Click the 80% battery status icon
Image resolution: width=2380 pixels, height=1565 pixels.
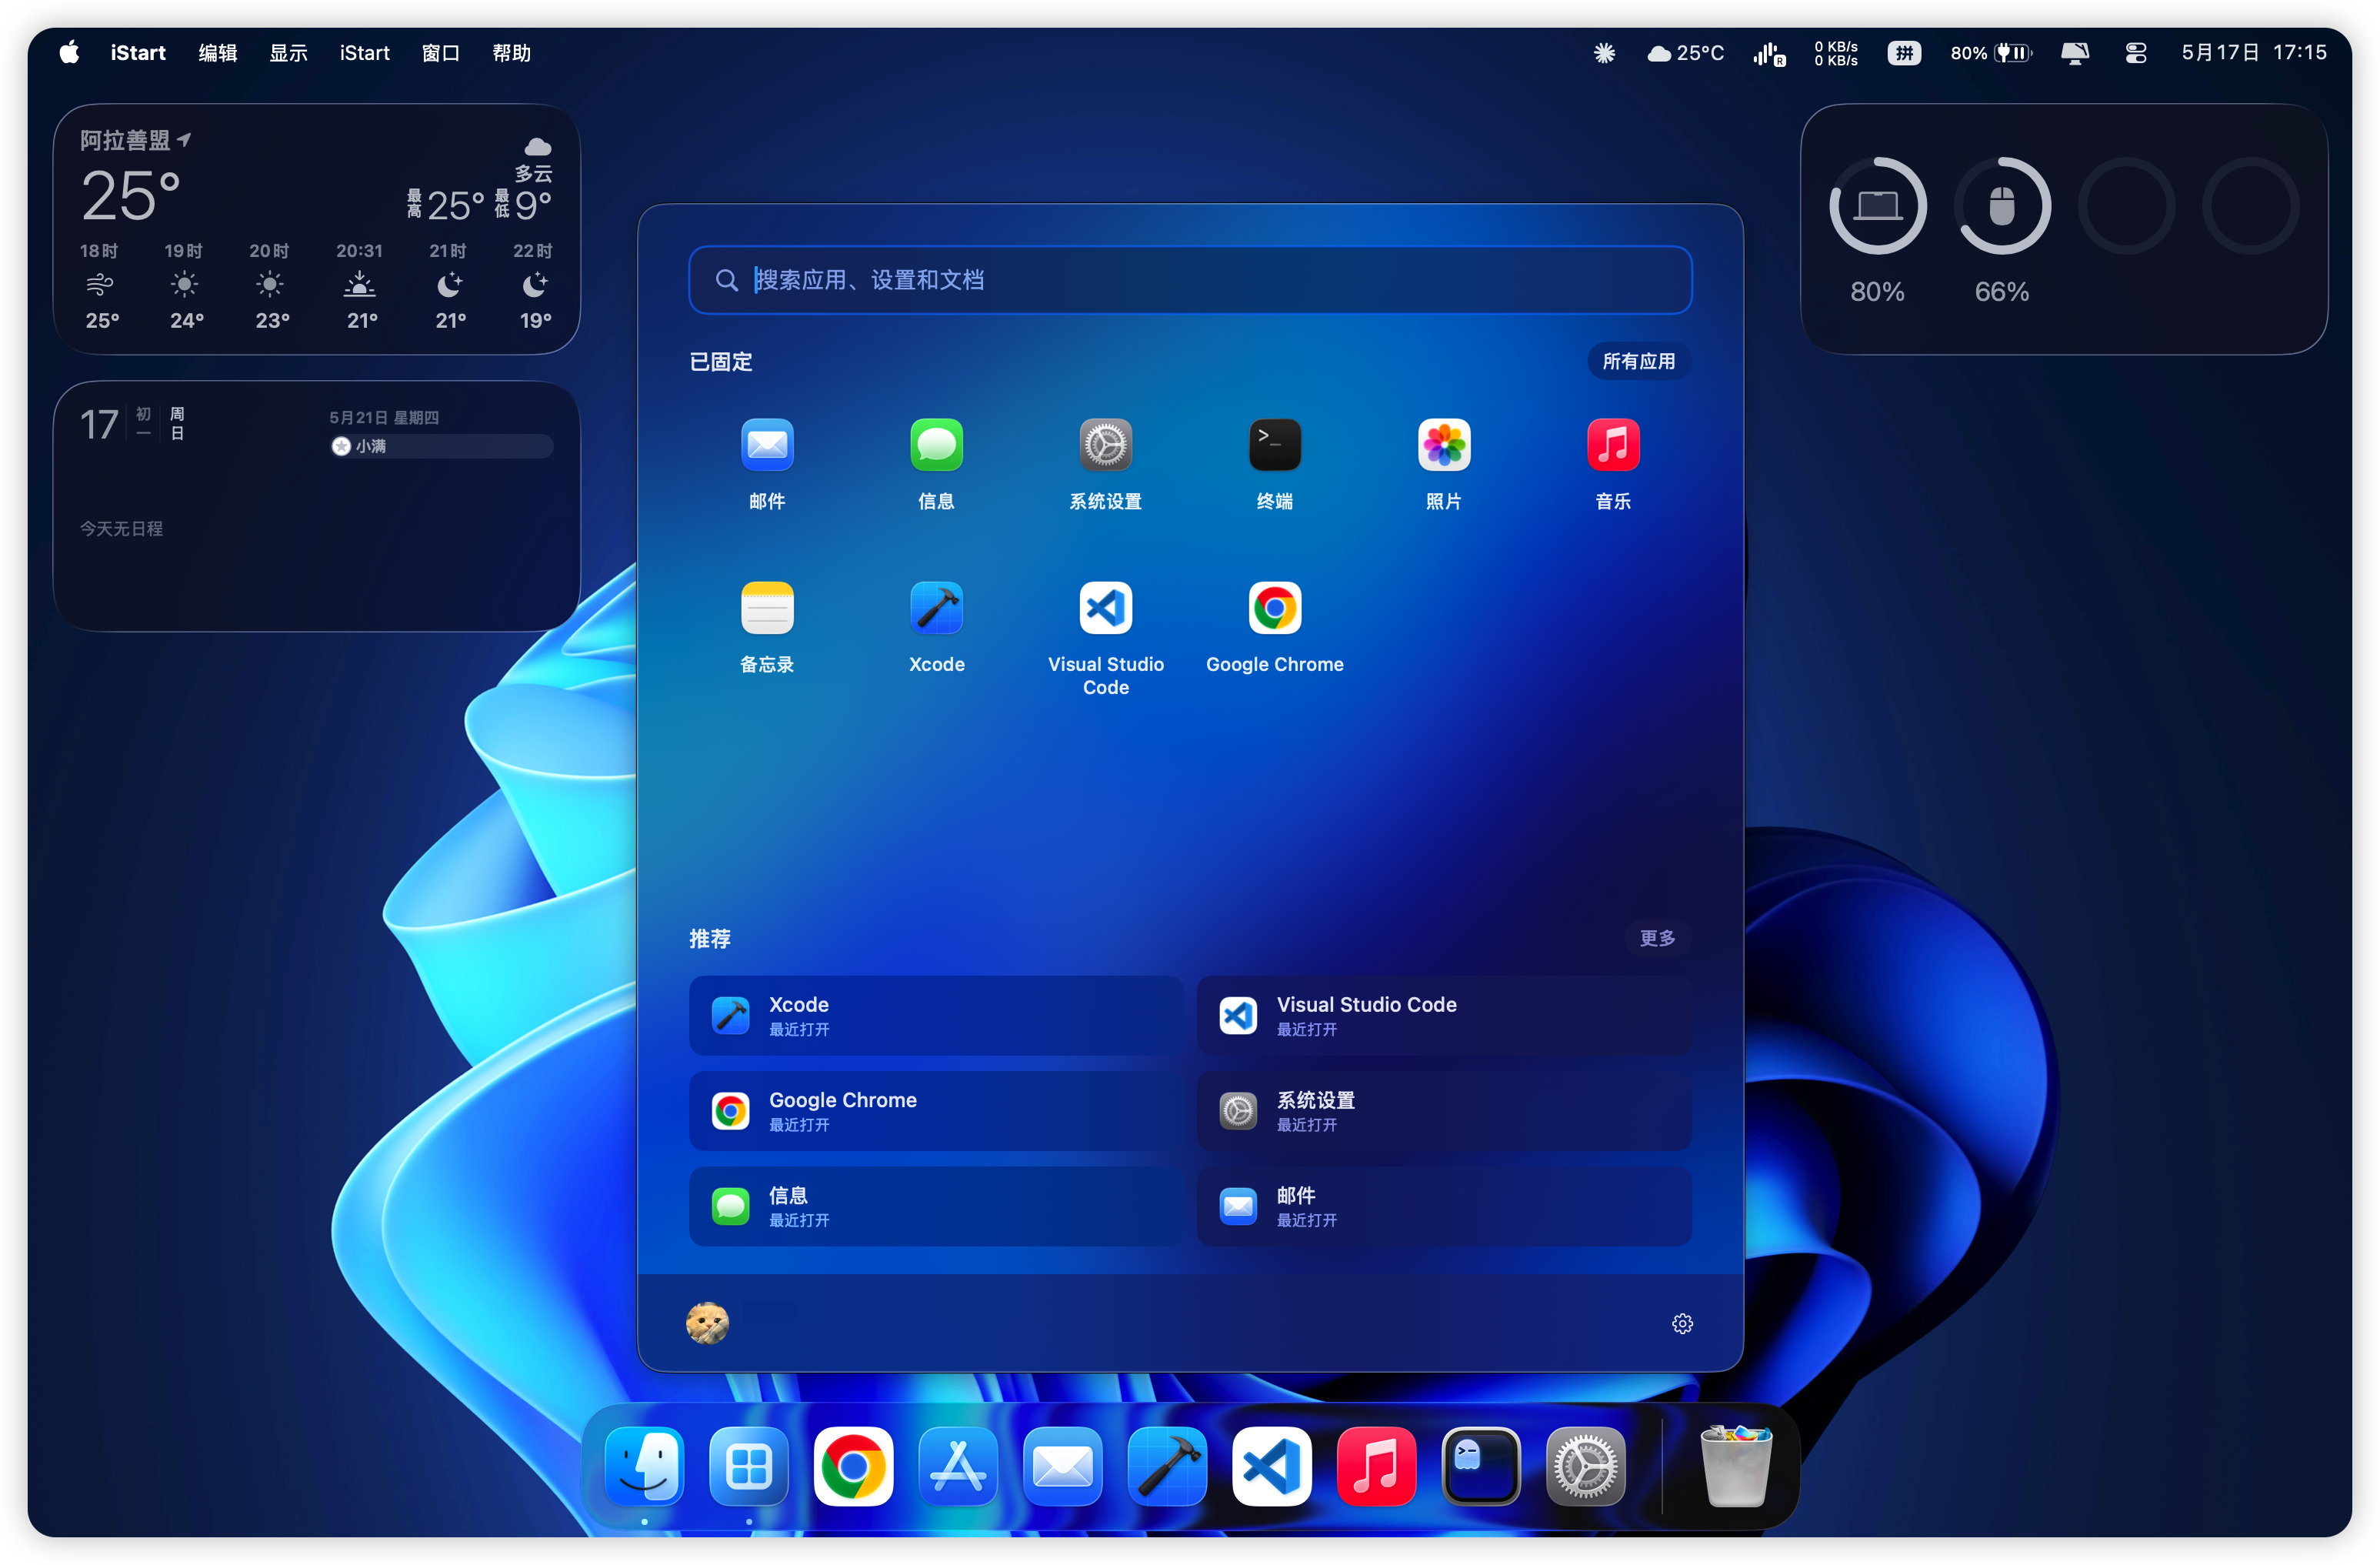[x=1991, y=53]
